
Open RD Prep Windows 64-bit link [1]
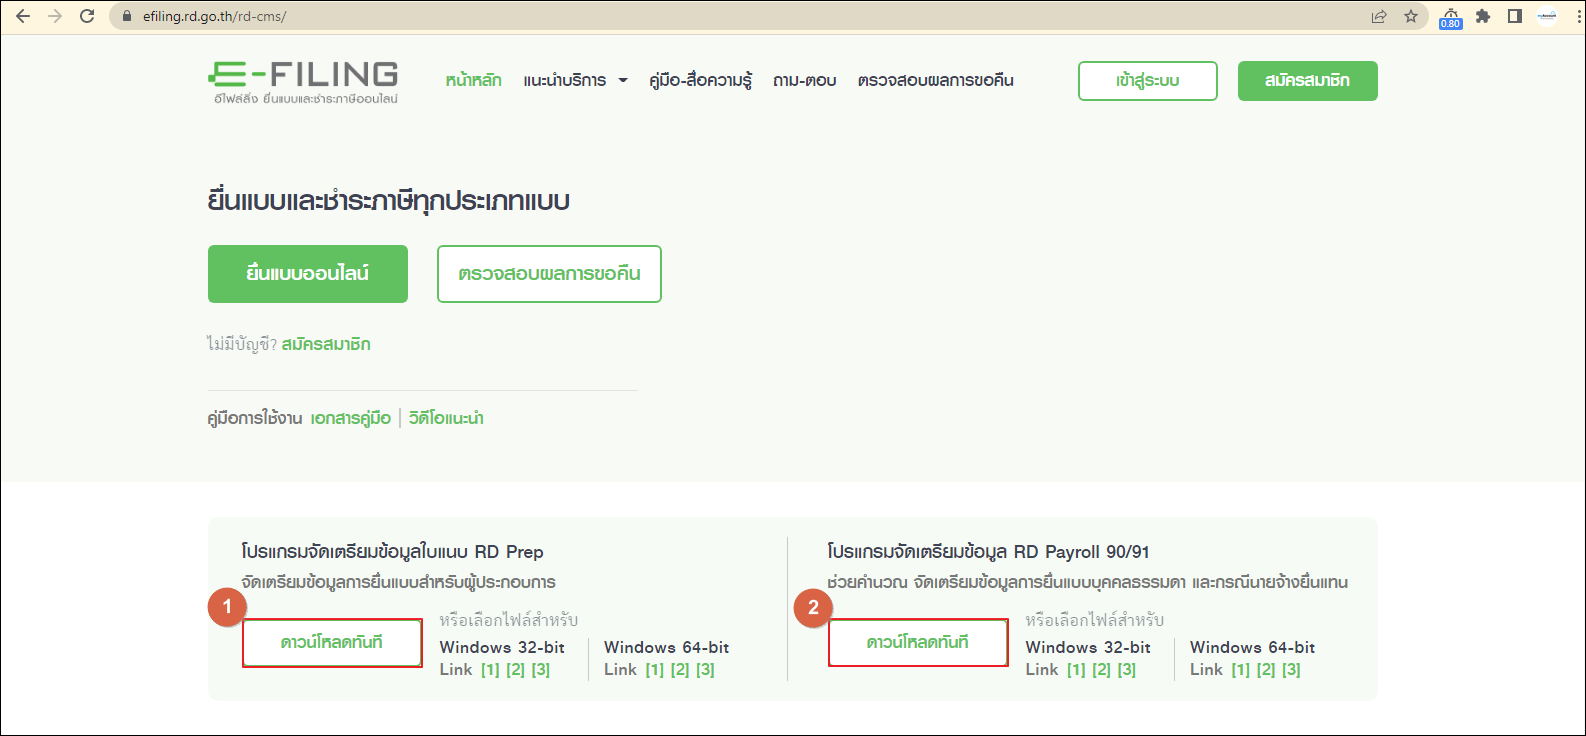point(654,670)
